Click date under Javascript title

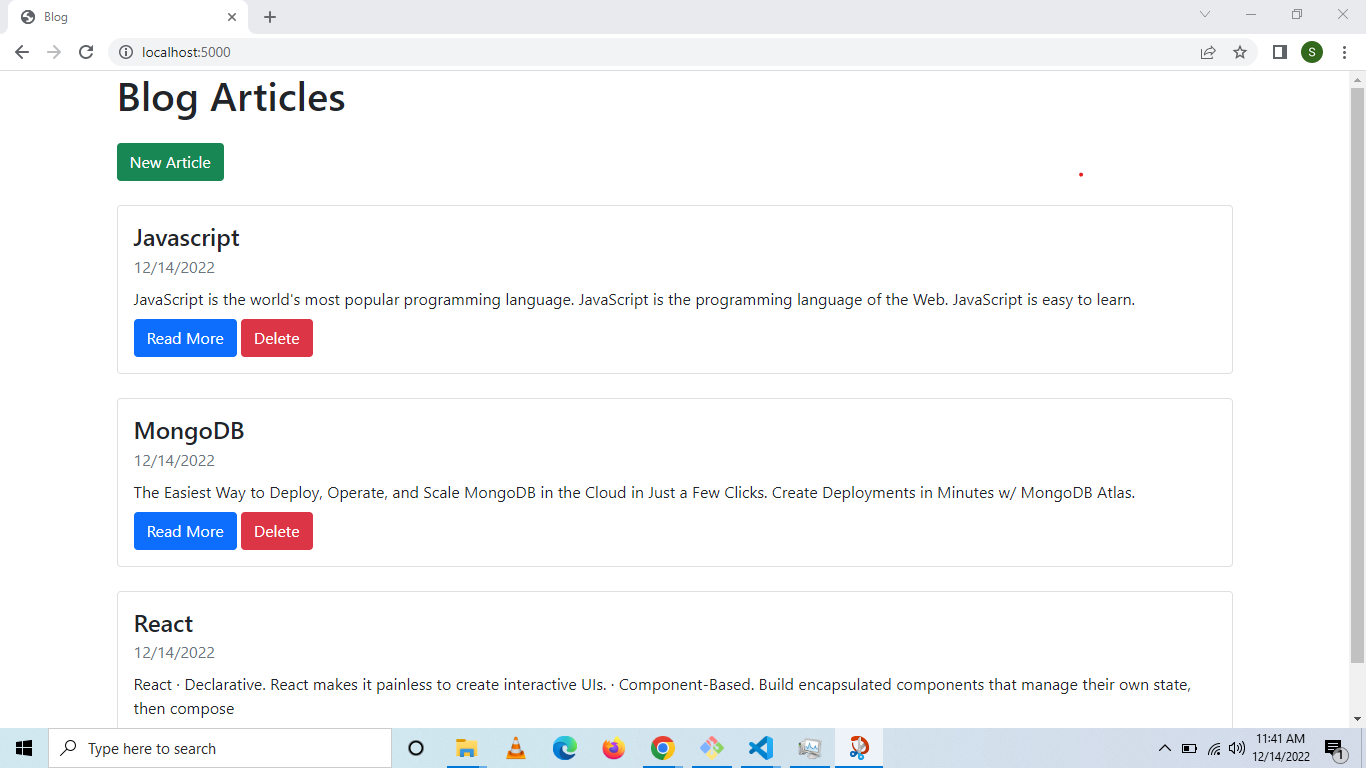point(174,268)
